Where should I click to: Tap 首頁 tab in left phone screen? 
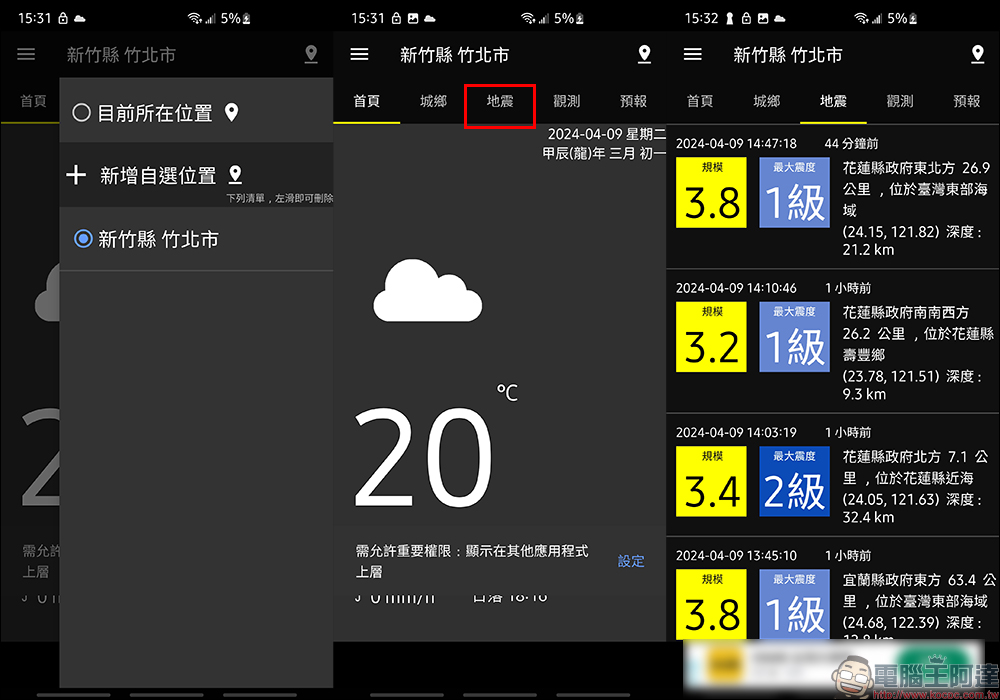pos(33,101)
